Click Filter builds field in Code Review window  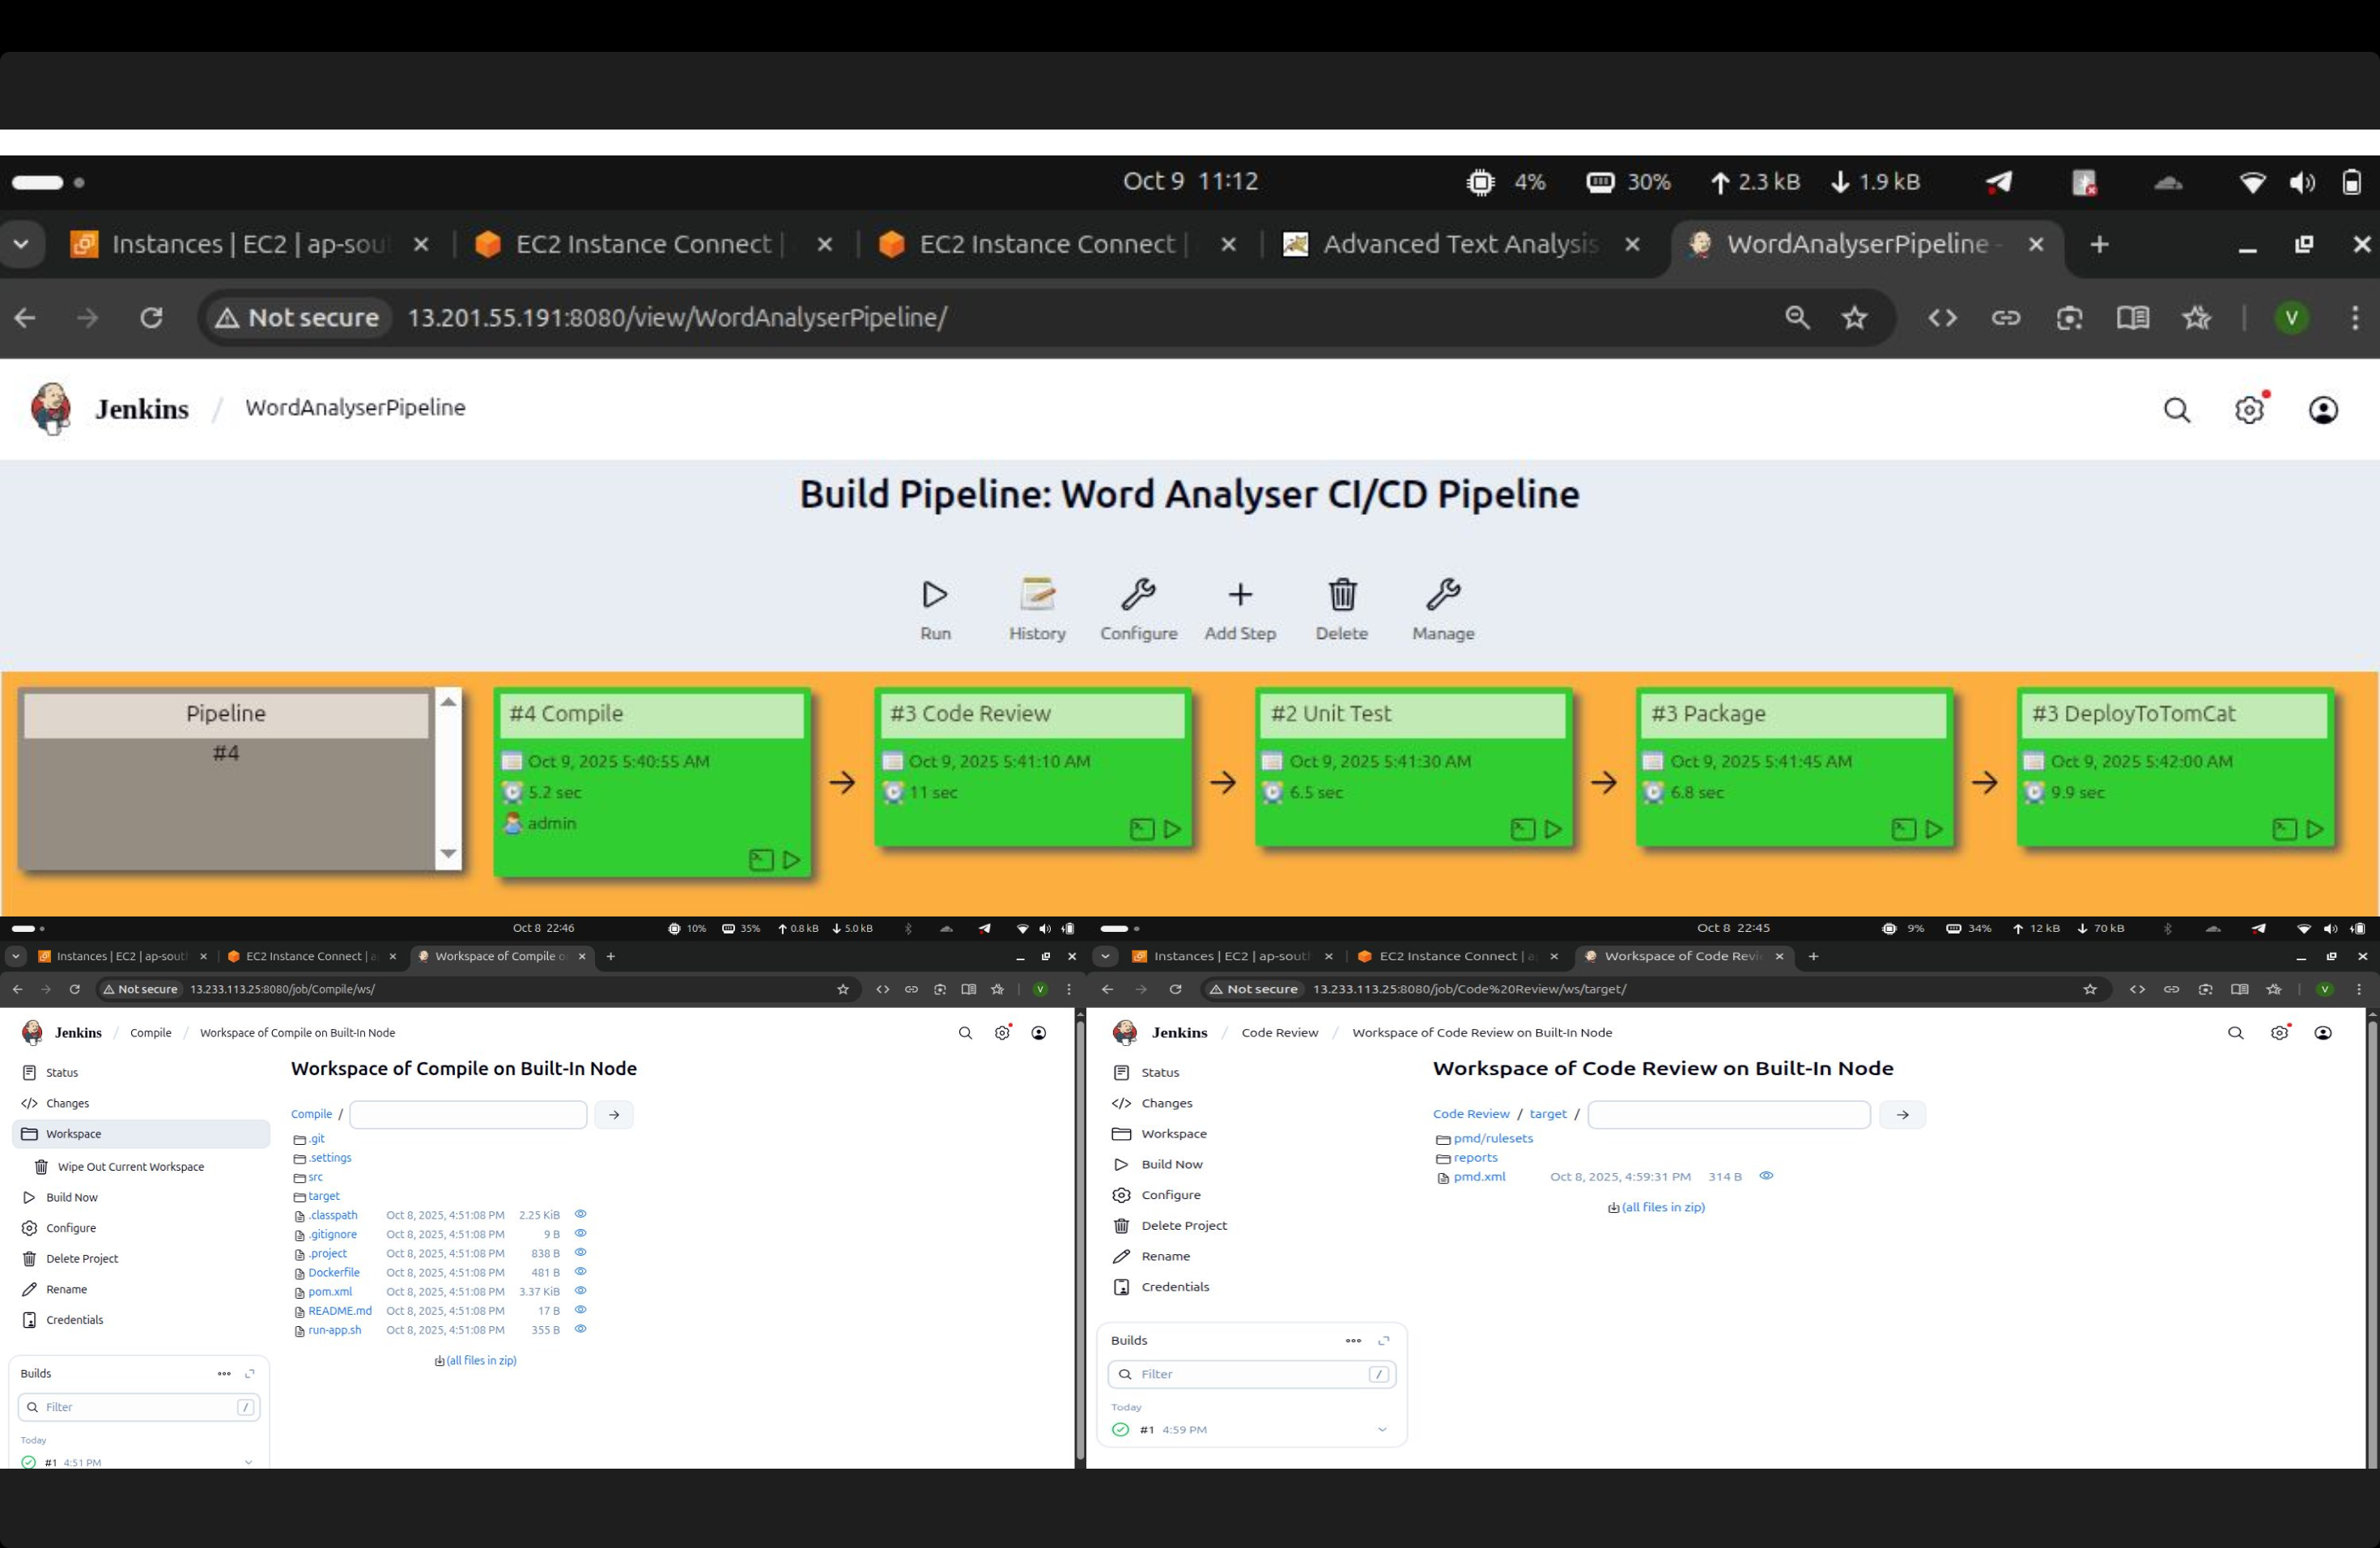[x=1252, y=1375]
